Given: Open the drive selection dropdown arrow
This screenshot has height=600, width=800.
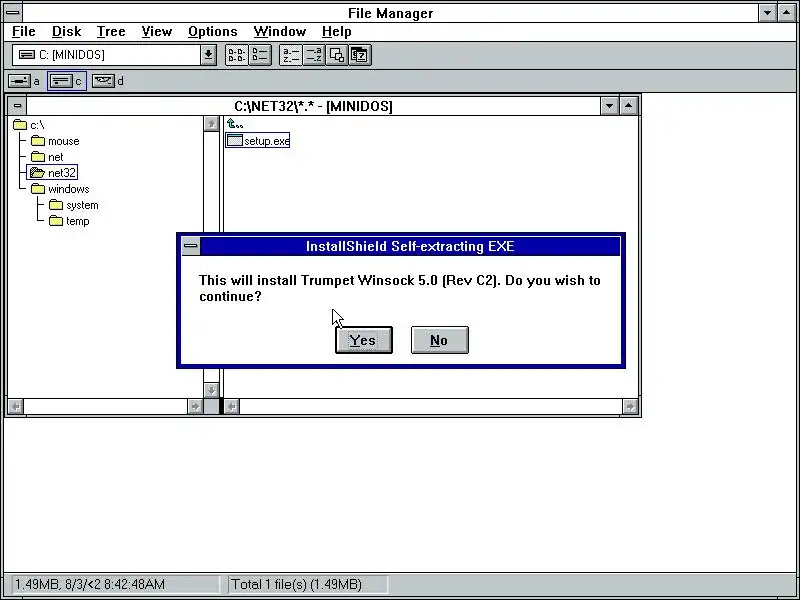Looking at the screenshot, I should point(208,55).
